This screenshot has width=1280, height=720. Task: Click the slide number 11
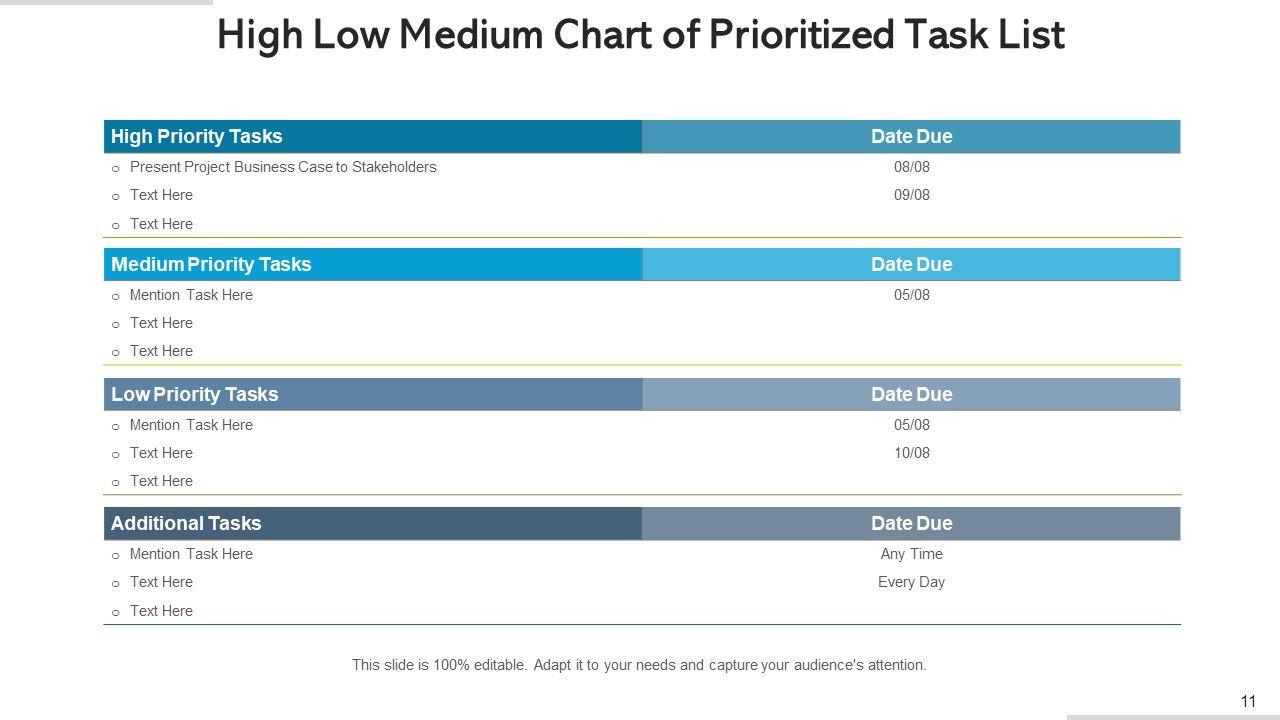[x=1248, y=702]
